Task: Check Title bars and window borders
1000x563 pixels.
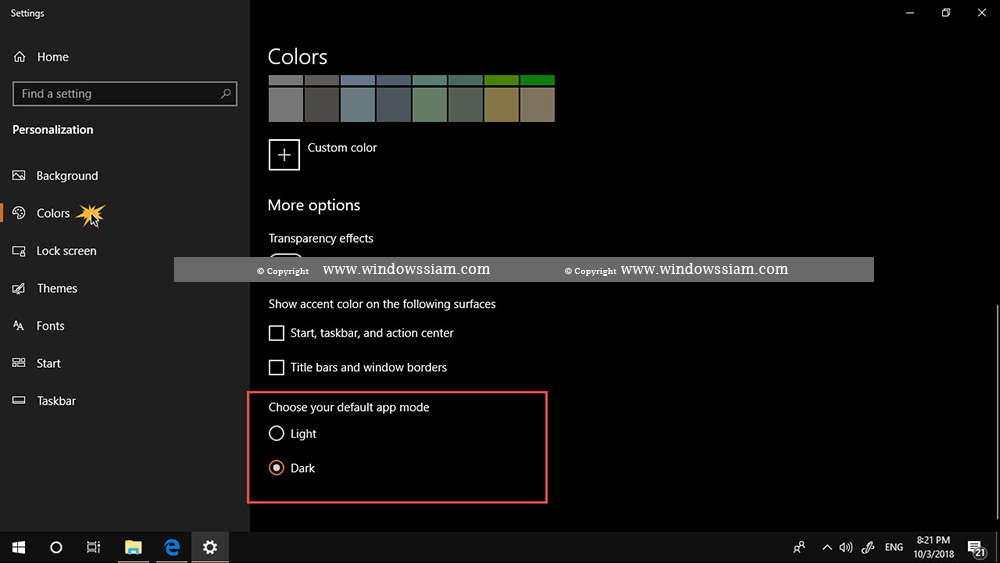Action: coord(276,367)
